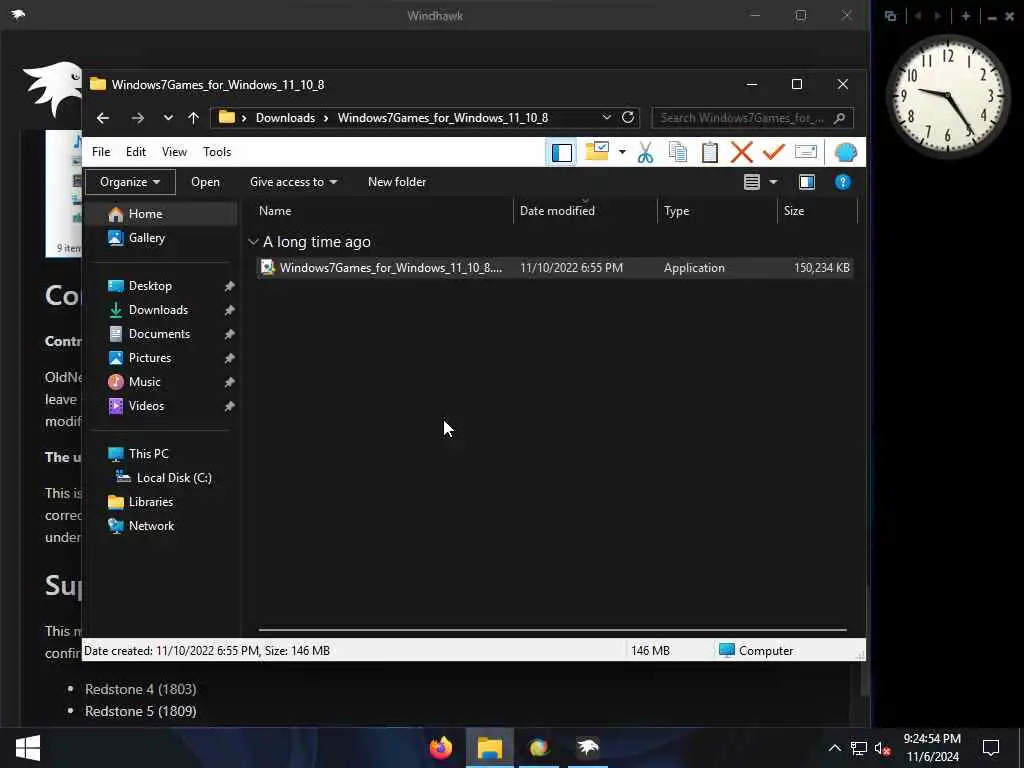The height and width of the screenshot is (768, 1024).
Task: Open the view options dropdown arrow
Action: pyautogui.click(x=773, y=182)
